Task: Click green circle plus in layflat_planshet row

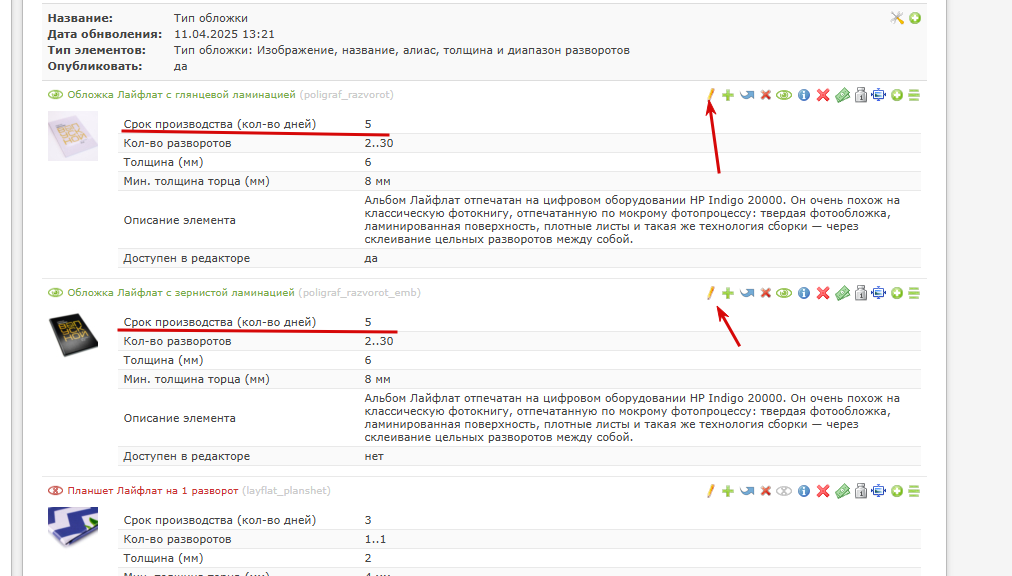Action: (896, 491)
